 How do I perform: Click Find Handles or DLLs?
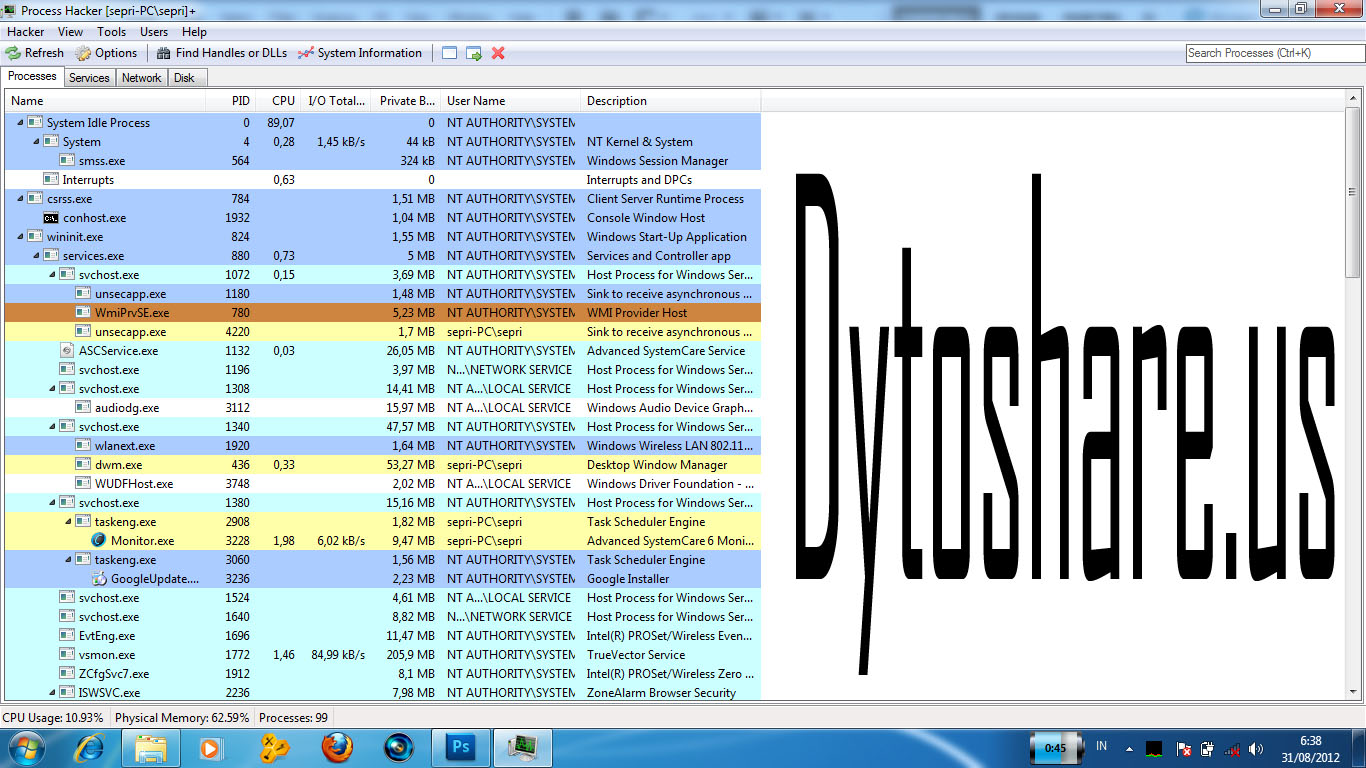coord(222,53)
